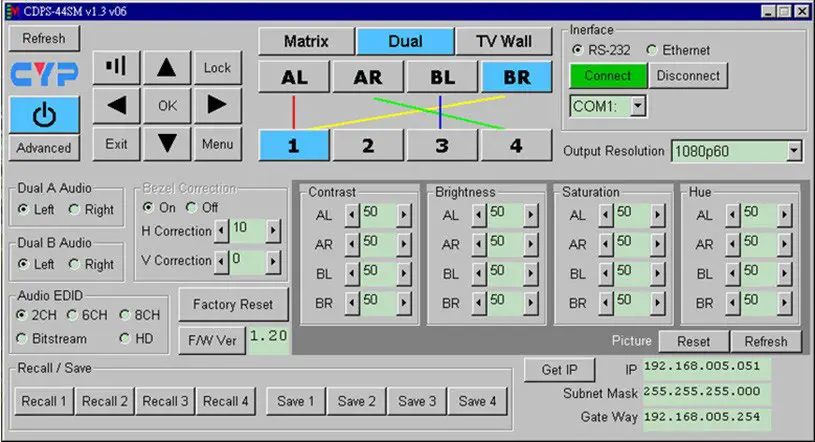This screenshot has height=442, width=815.
Task: Select 6CH Audio EDID option
Action: (72, 315)
